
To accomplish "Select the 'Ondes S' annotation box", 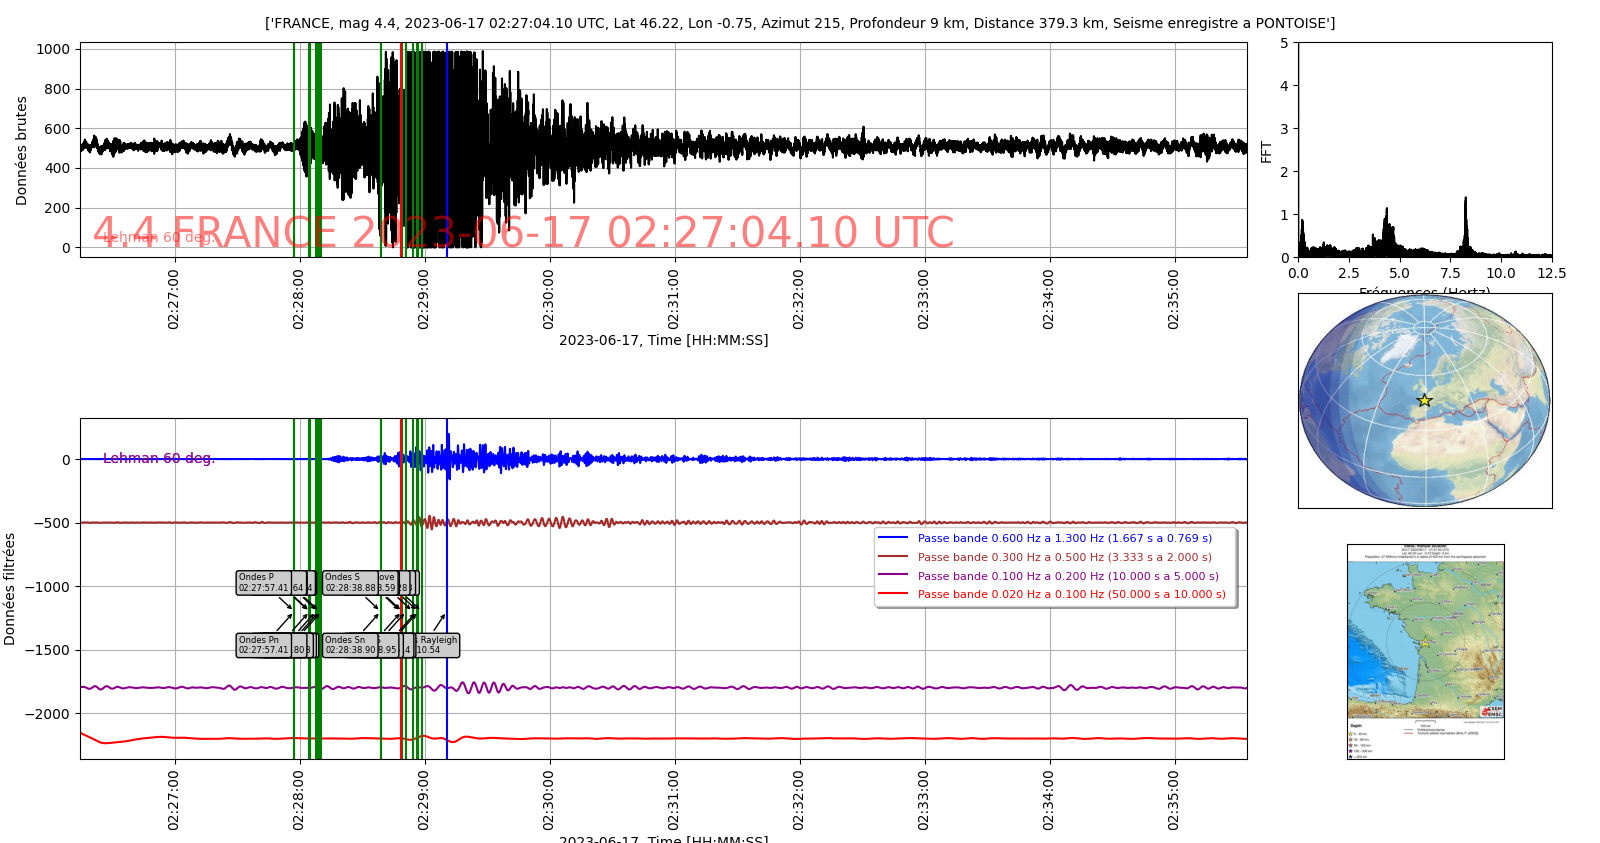I will point(350,583).
